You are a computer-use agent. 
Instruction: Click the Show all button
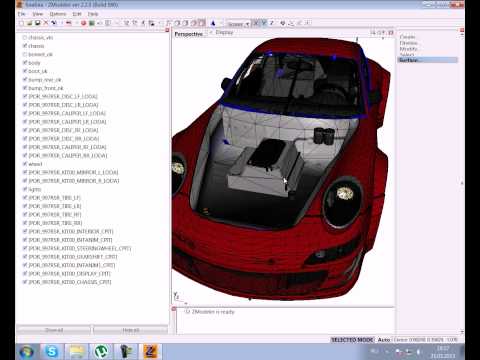(x=54, y=330)
